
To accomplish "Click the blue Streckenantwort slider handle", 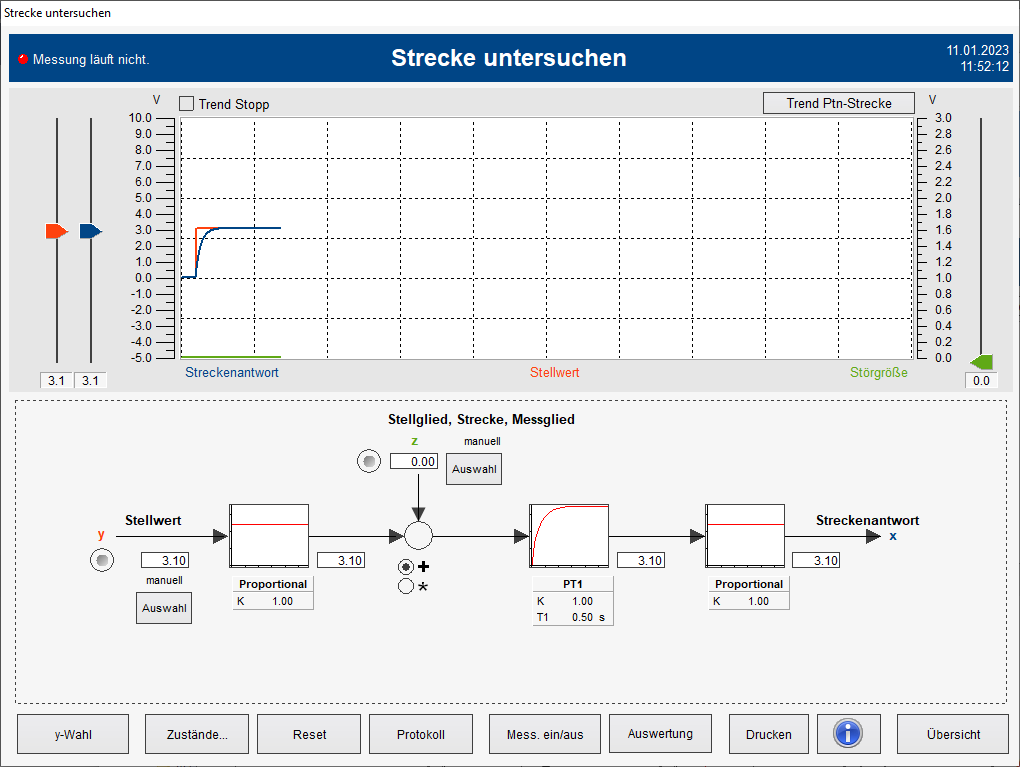I will [x=90, y=231].
